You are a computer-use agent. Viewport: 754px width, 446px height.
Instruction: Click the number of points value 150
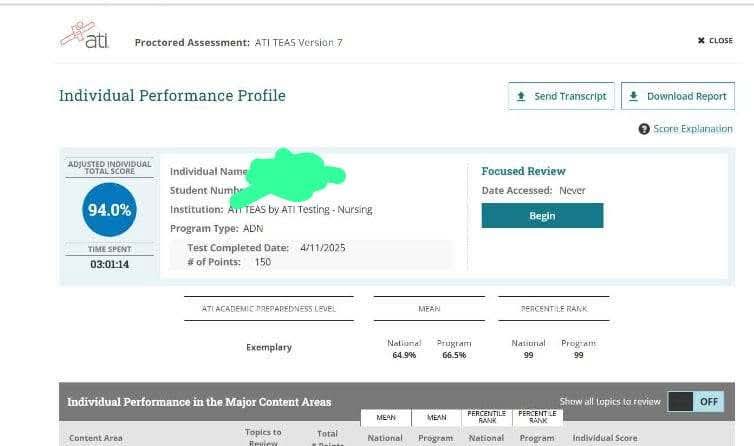tap(263, 262)
